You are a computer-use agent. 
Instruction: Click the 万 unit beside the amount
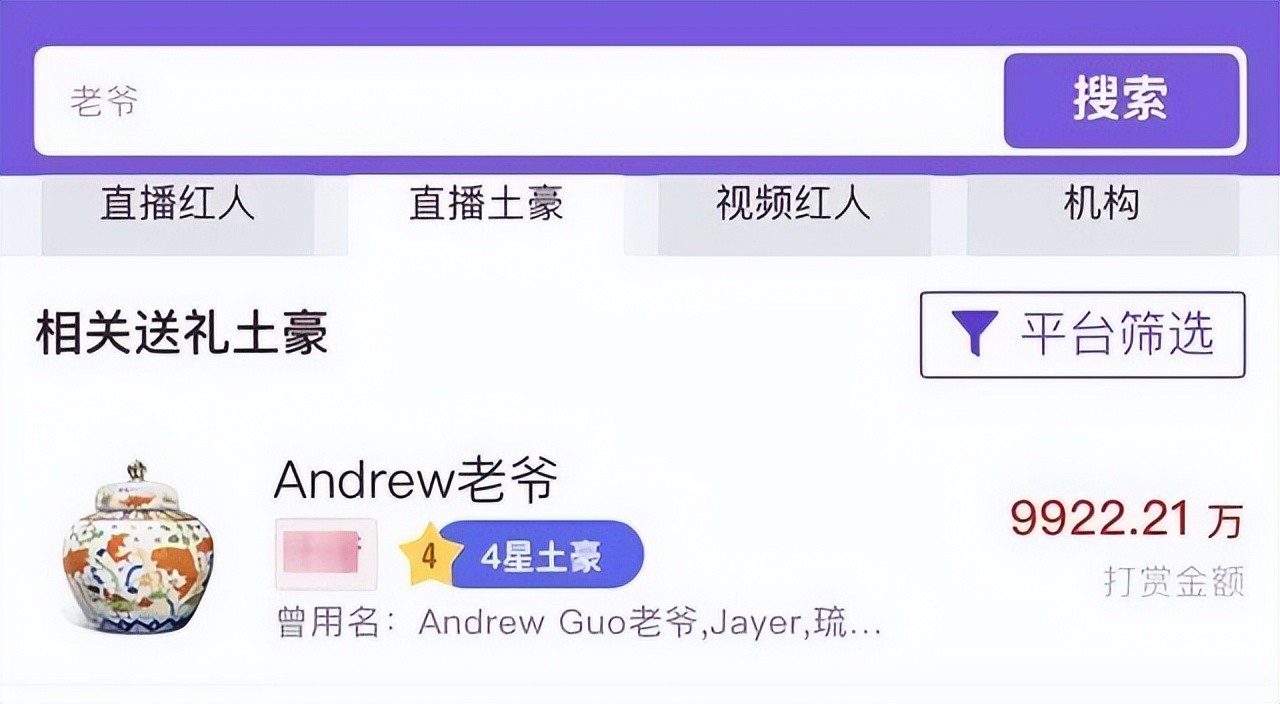1225,521
